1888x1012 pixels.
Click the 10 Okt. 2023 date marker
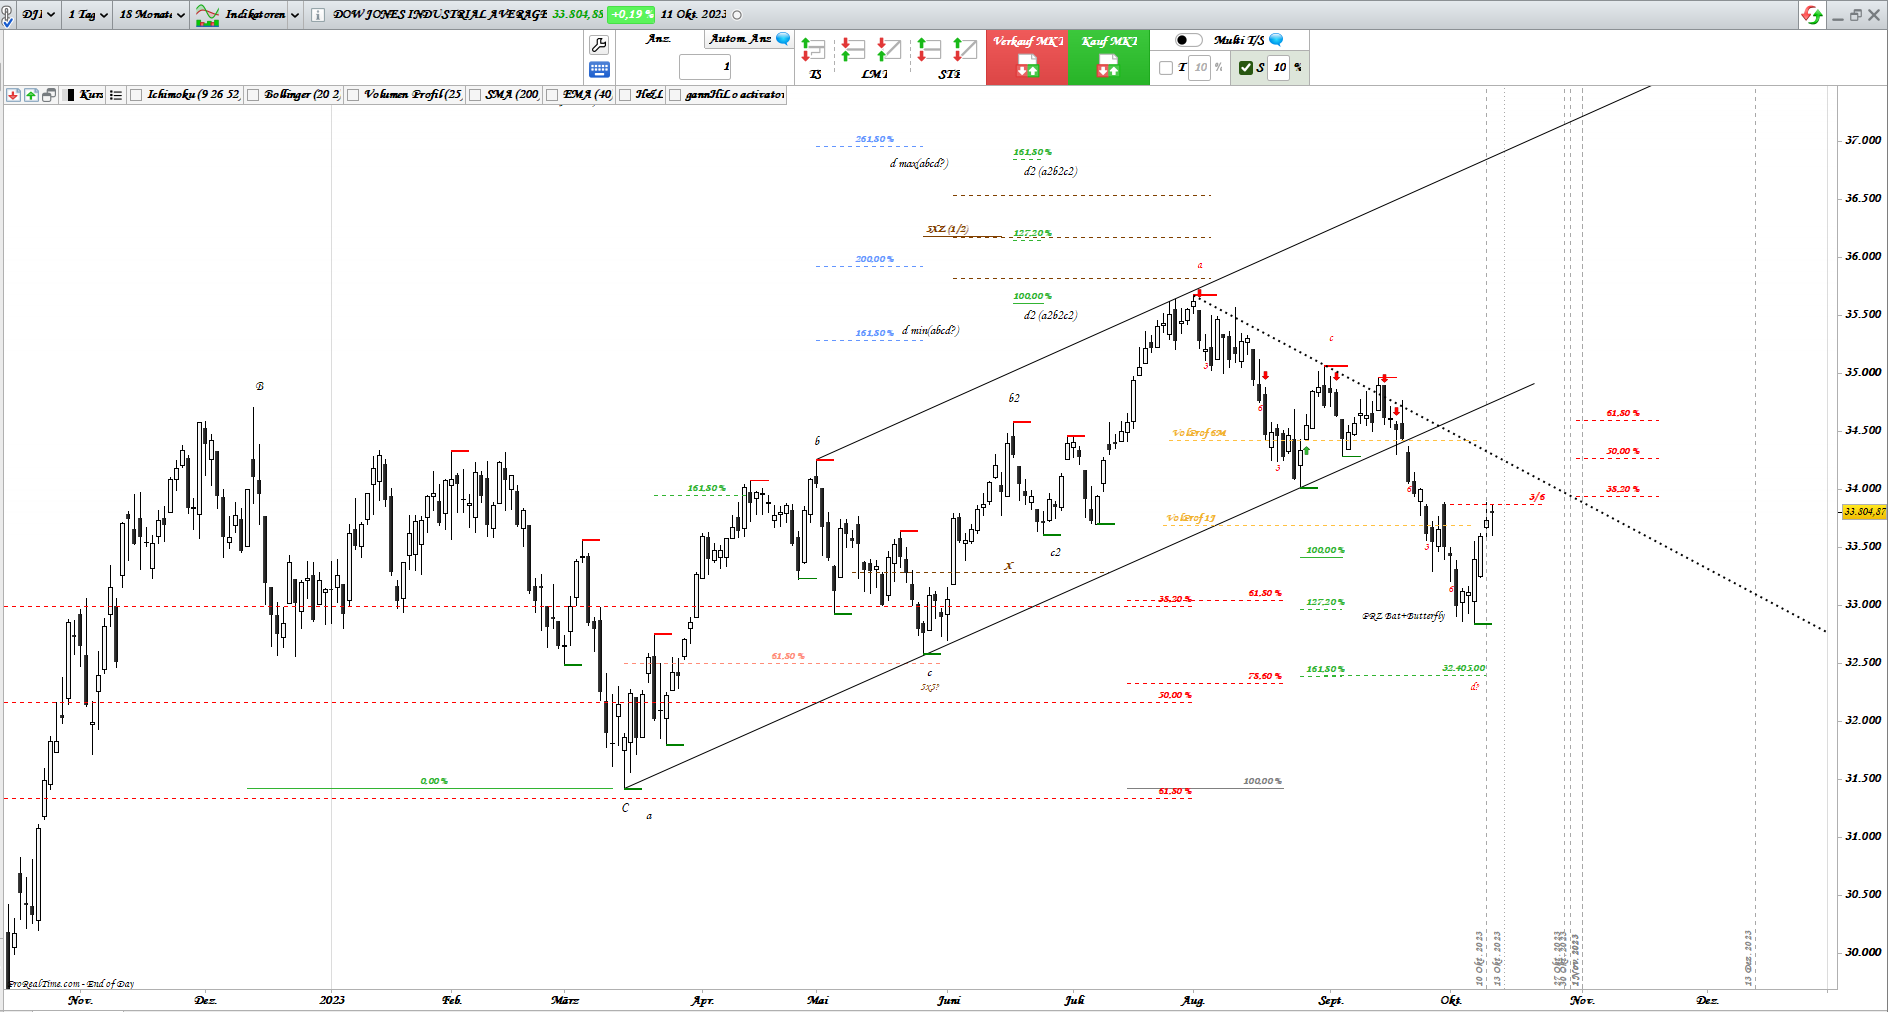(1480, 958)
